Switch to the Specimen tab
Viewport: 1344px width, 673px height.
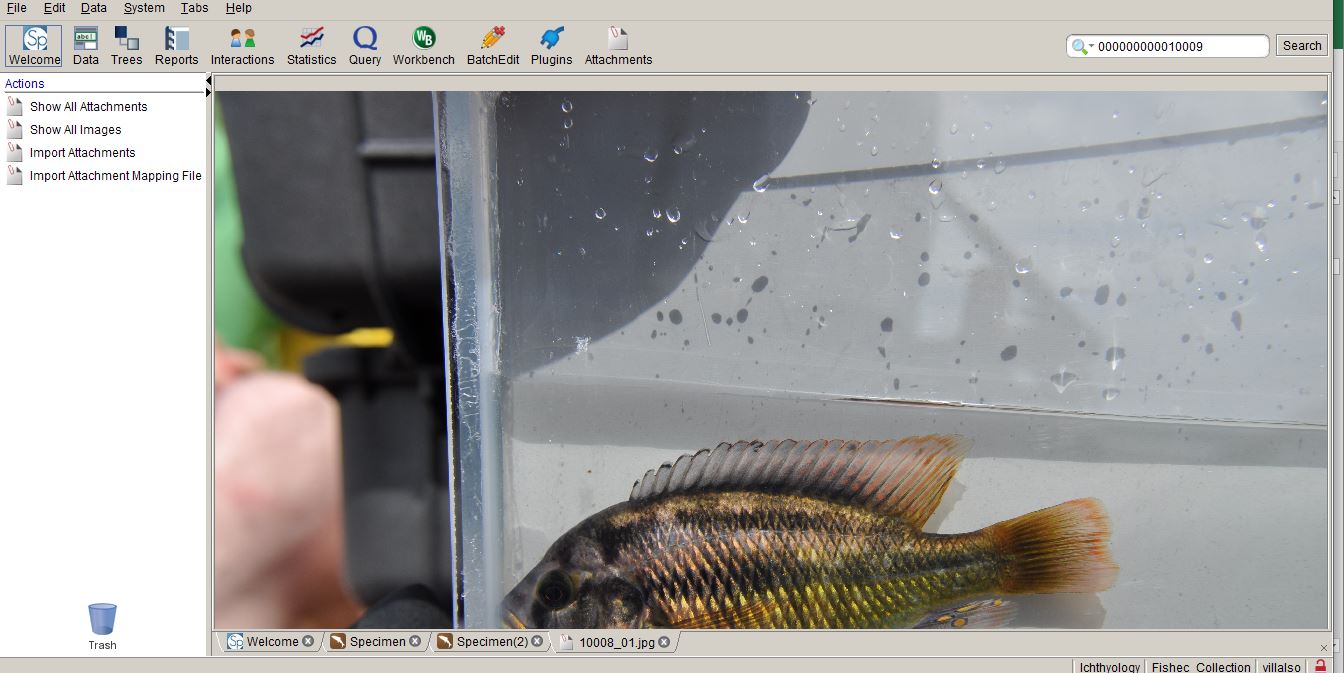pos(377,642)
